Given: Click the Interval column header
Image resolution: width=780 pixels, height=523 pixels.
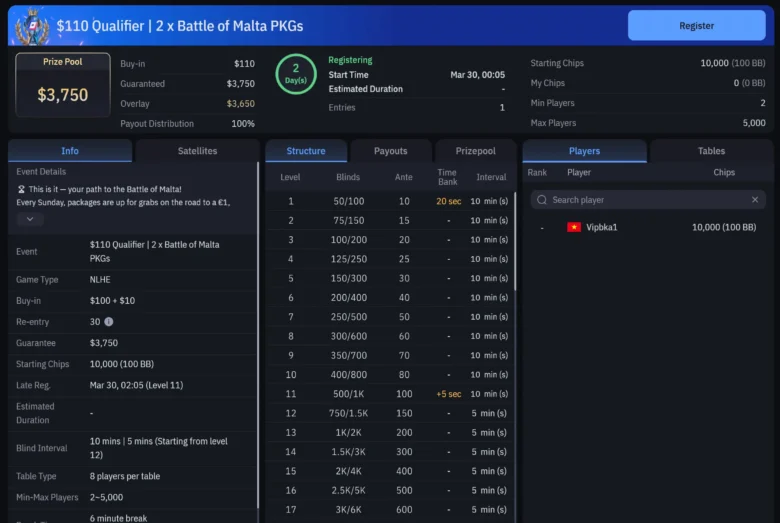Looking at the screenshot, I should [491, 177].
